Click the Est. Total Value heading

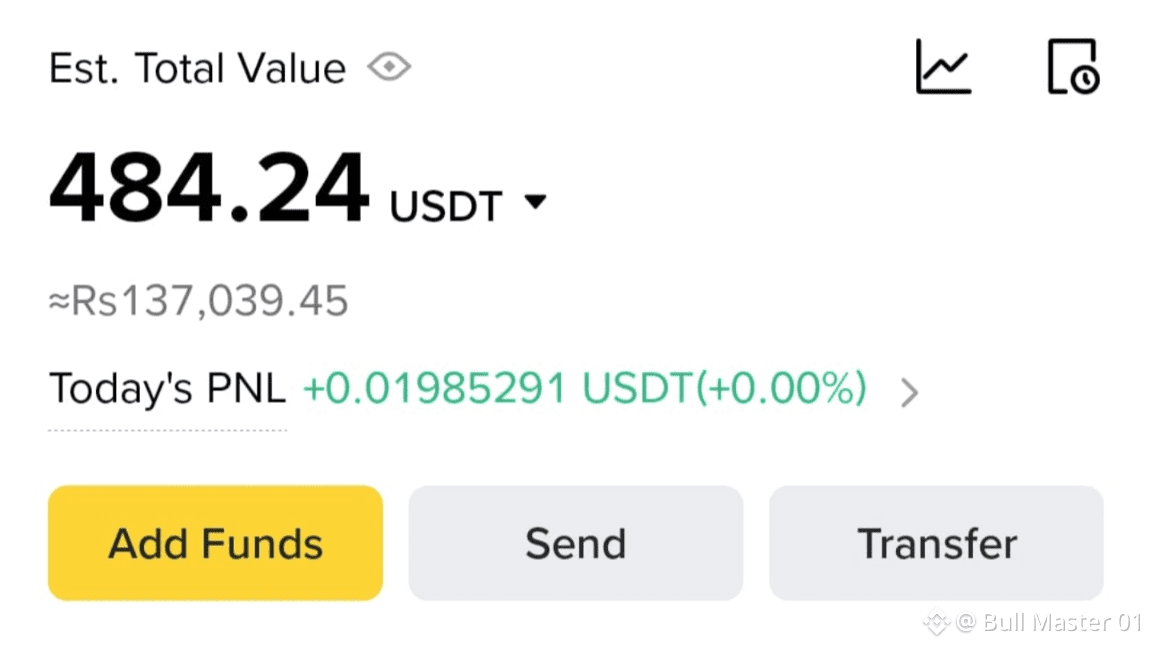[197, 68]
